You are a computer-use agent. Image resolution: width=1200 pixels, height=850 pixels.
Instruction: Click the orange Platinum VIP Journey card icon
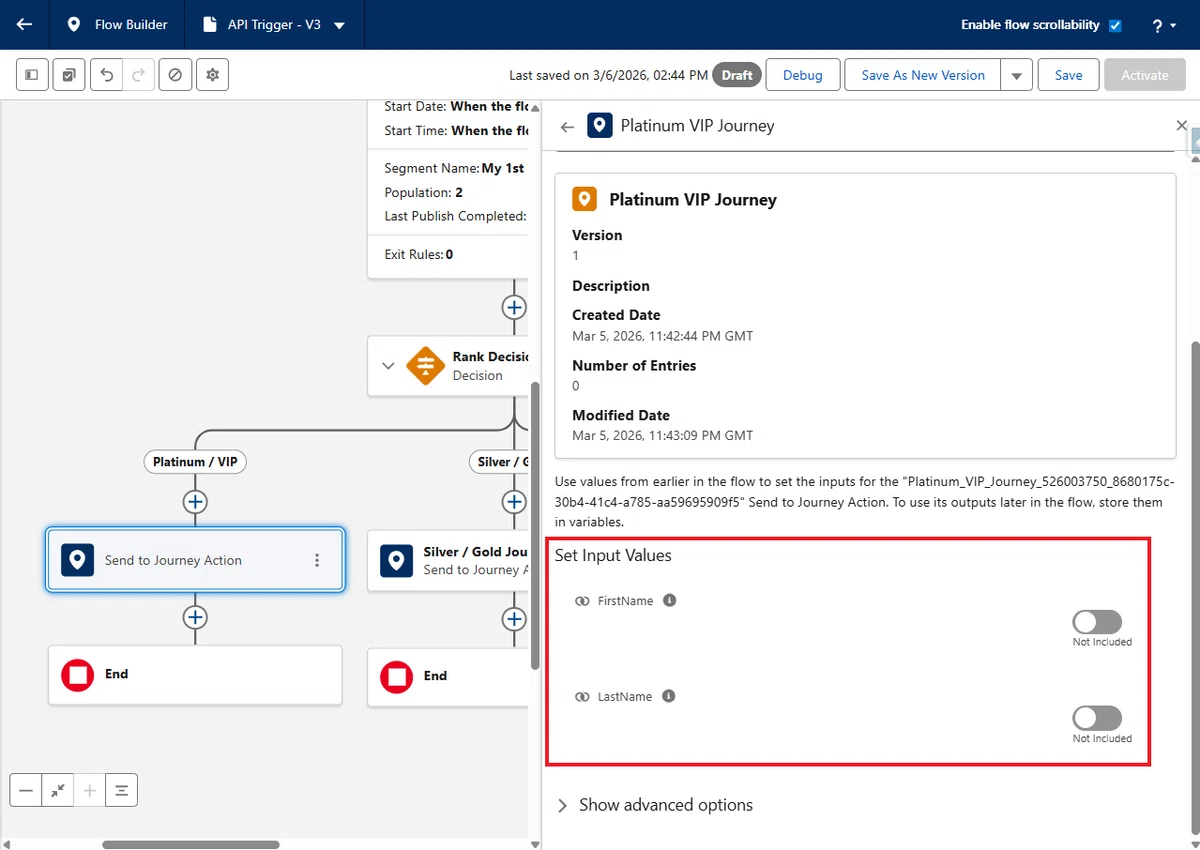[x=584, y=199]
